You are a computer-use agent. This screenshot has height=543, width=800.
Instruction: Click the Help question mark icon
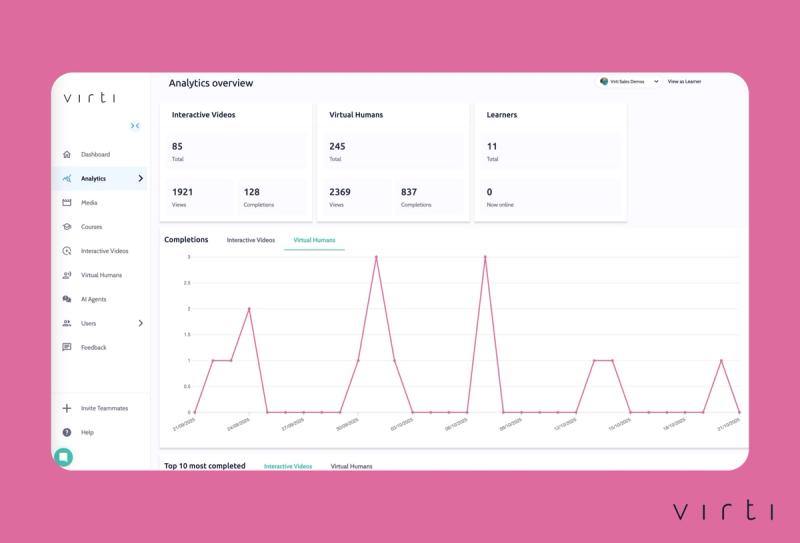click(67, 432)
